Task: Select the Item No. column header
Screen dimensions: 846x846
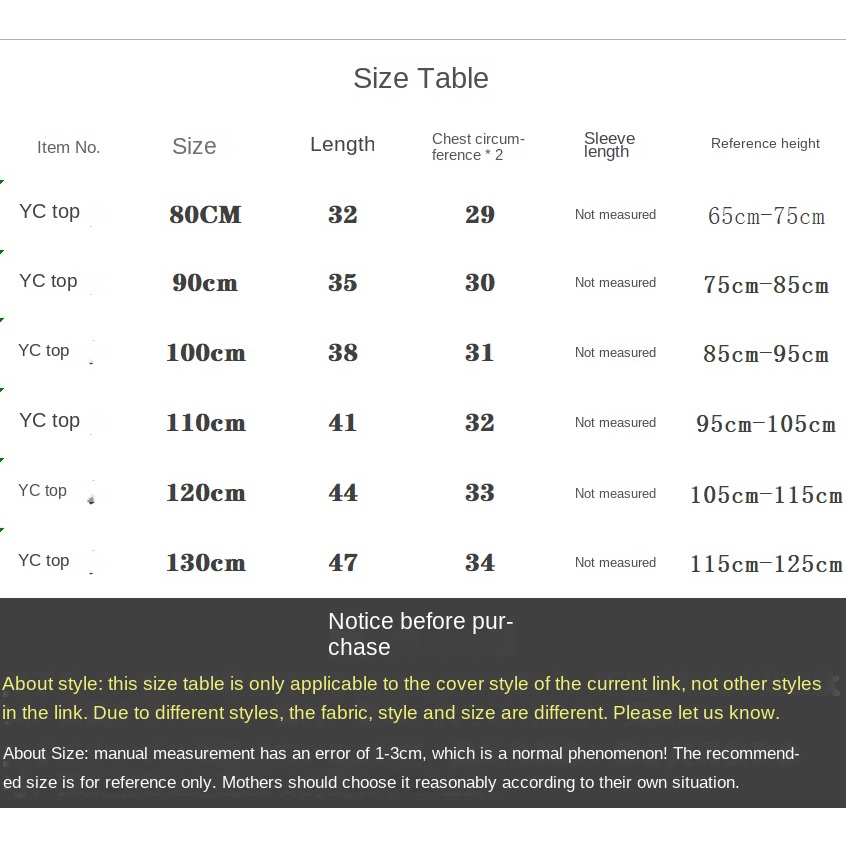Action: [x=69, y=147]
